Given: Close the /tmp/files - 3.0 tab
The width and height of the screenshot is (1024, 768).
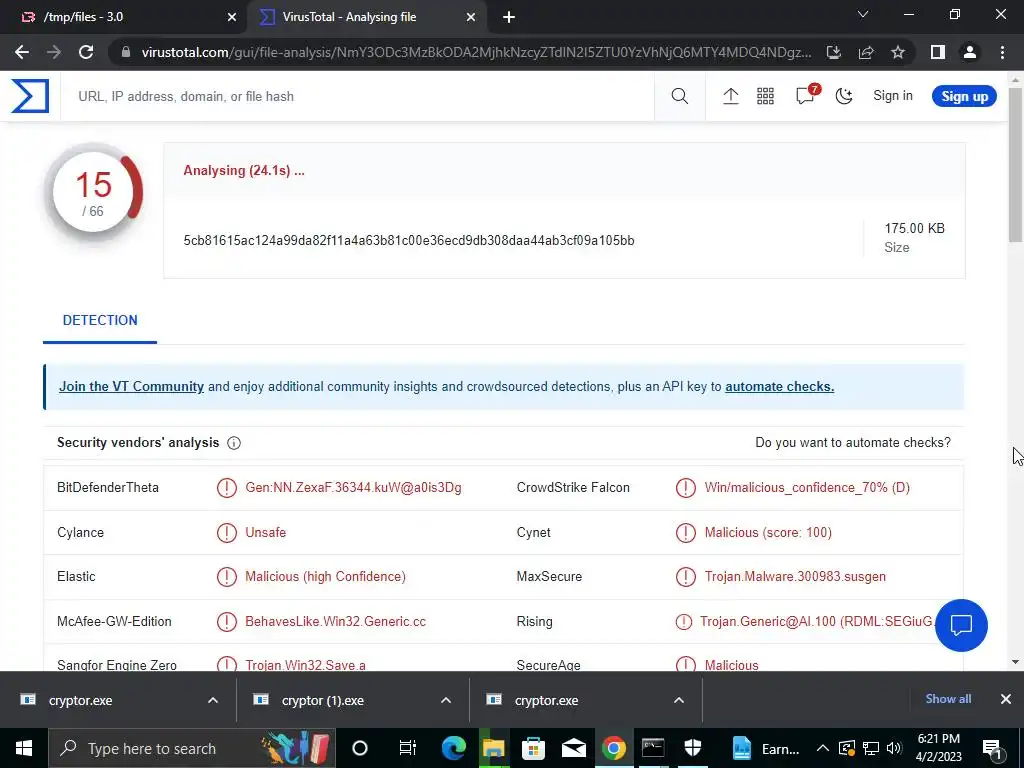Looking at the screenshot, I should point(231,18).
